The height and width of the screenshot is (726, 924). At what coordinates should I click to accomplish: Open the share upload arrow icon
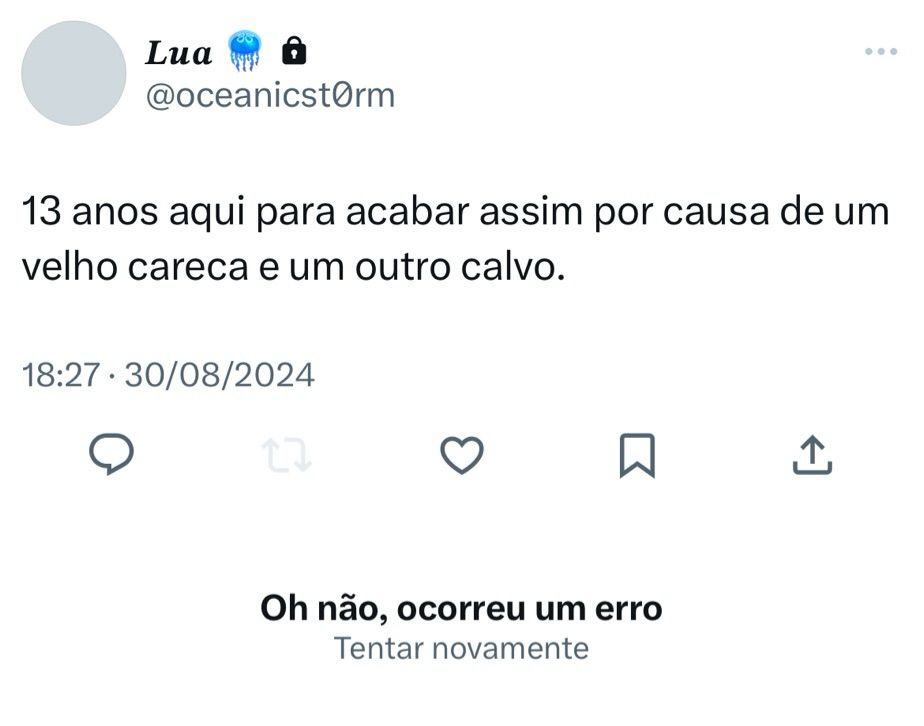click(812, 455)
